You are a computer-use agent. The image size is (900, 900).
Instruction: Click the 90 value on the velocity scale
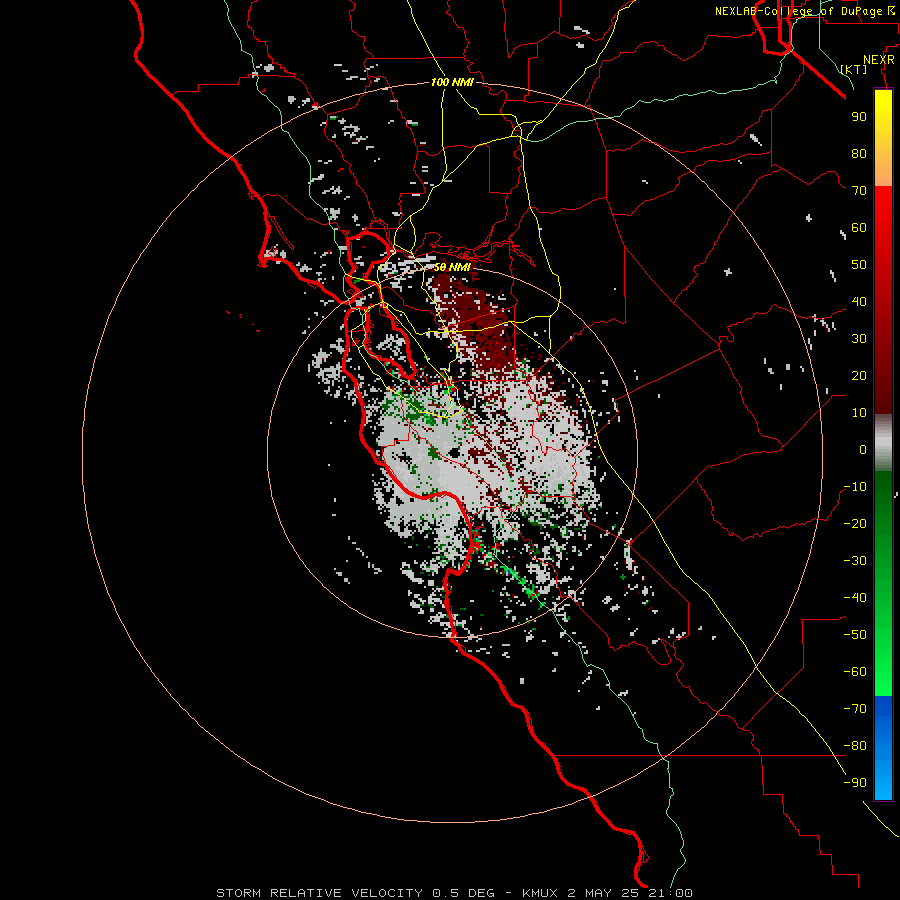[859, 117]
